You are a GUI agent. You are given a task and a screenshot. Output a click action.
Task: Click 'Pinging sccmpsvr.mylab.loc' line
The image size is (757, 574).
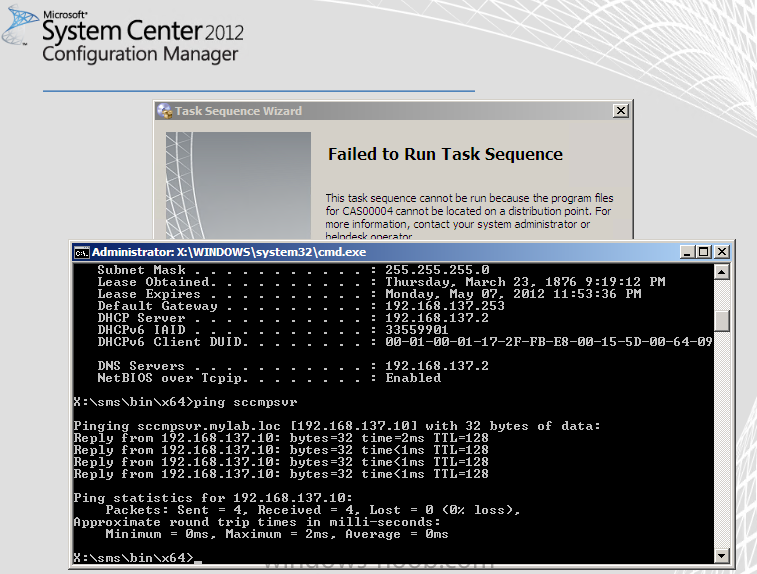tap(337, 426)
